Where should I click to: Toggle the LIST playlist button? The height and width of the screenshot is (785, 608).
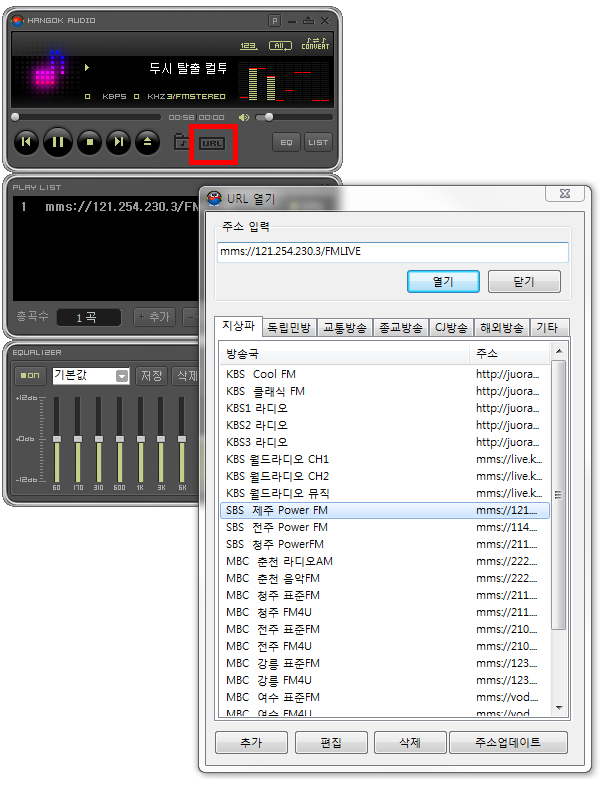click(318, 142)
